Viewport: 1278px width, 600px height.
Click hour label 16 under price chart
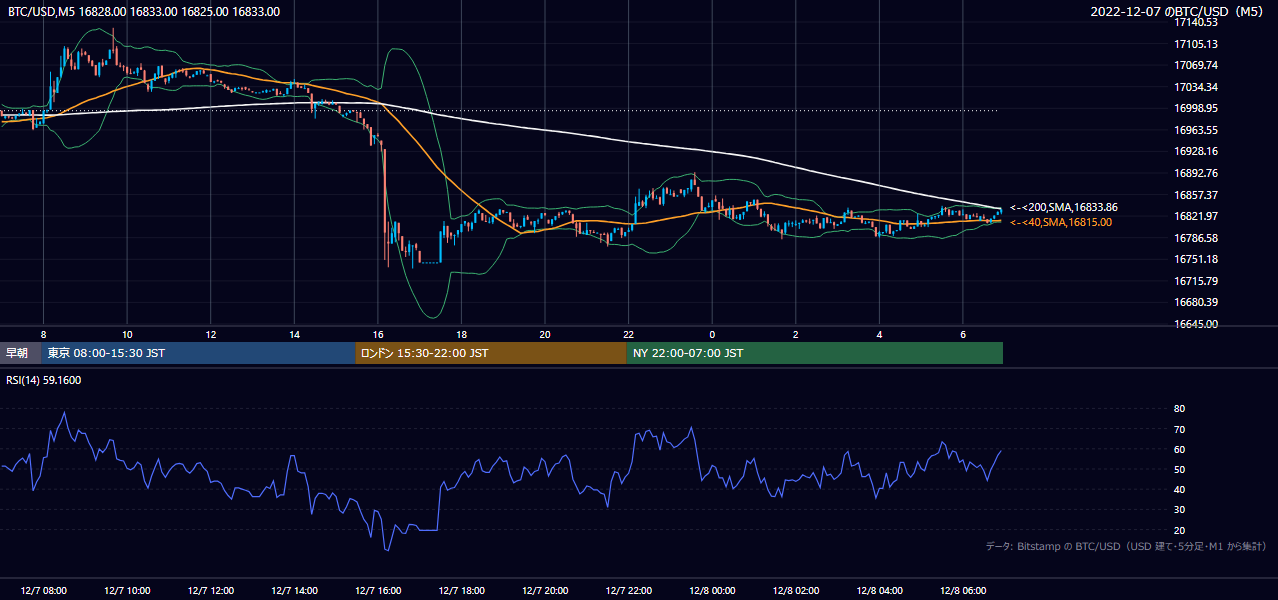(x=377, y=334)
